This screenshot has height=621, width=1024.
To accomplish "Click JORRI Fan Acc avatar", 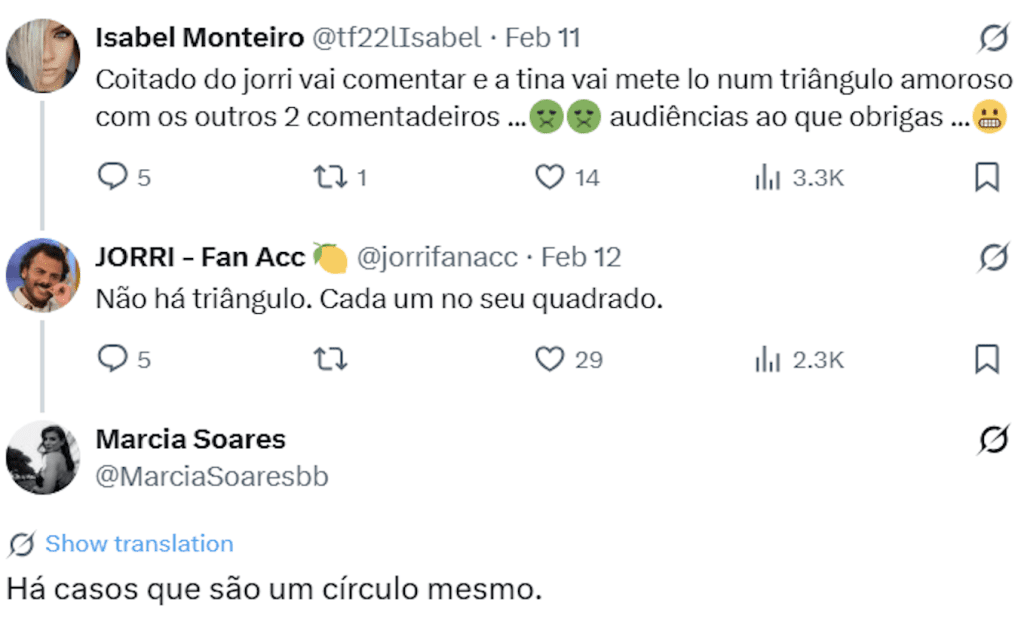I will 42,275.
